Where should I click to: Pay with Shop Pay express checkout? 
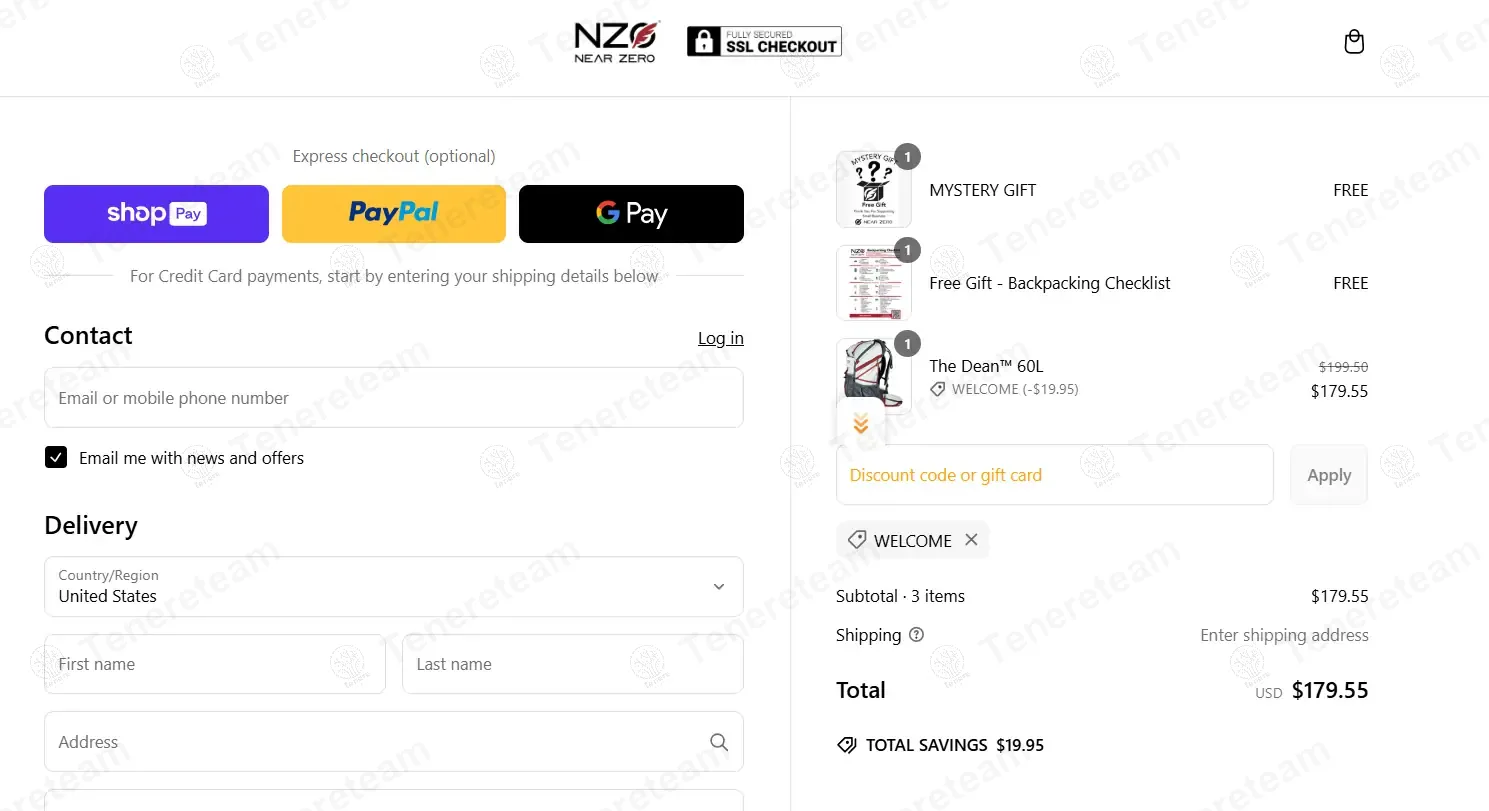click(x=156, y=214)
